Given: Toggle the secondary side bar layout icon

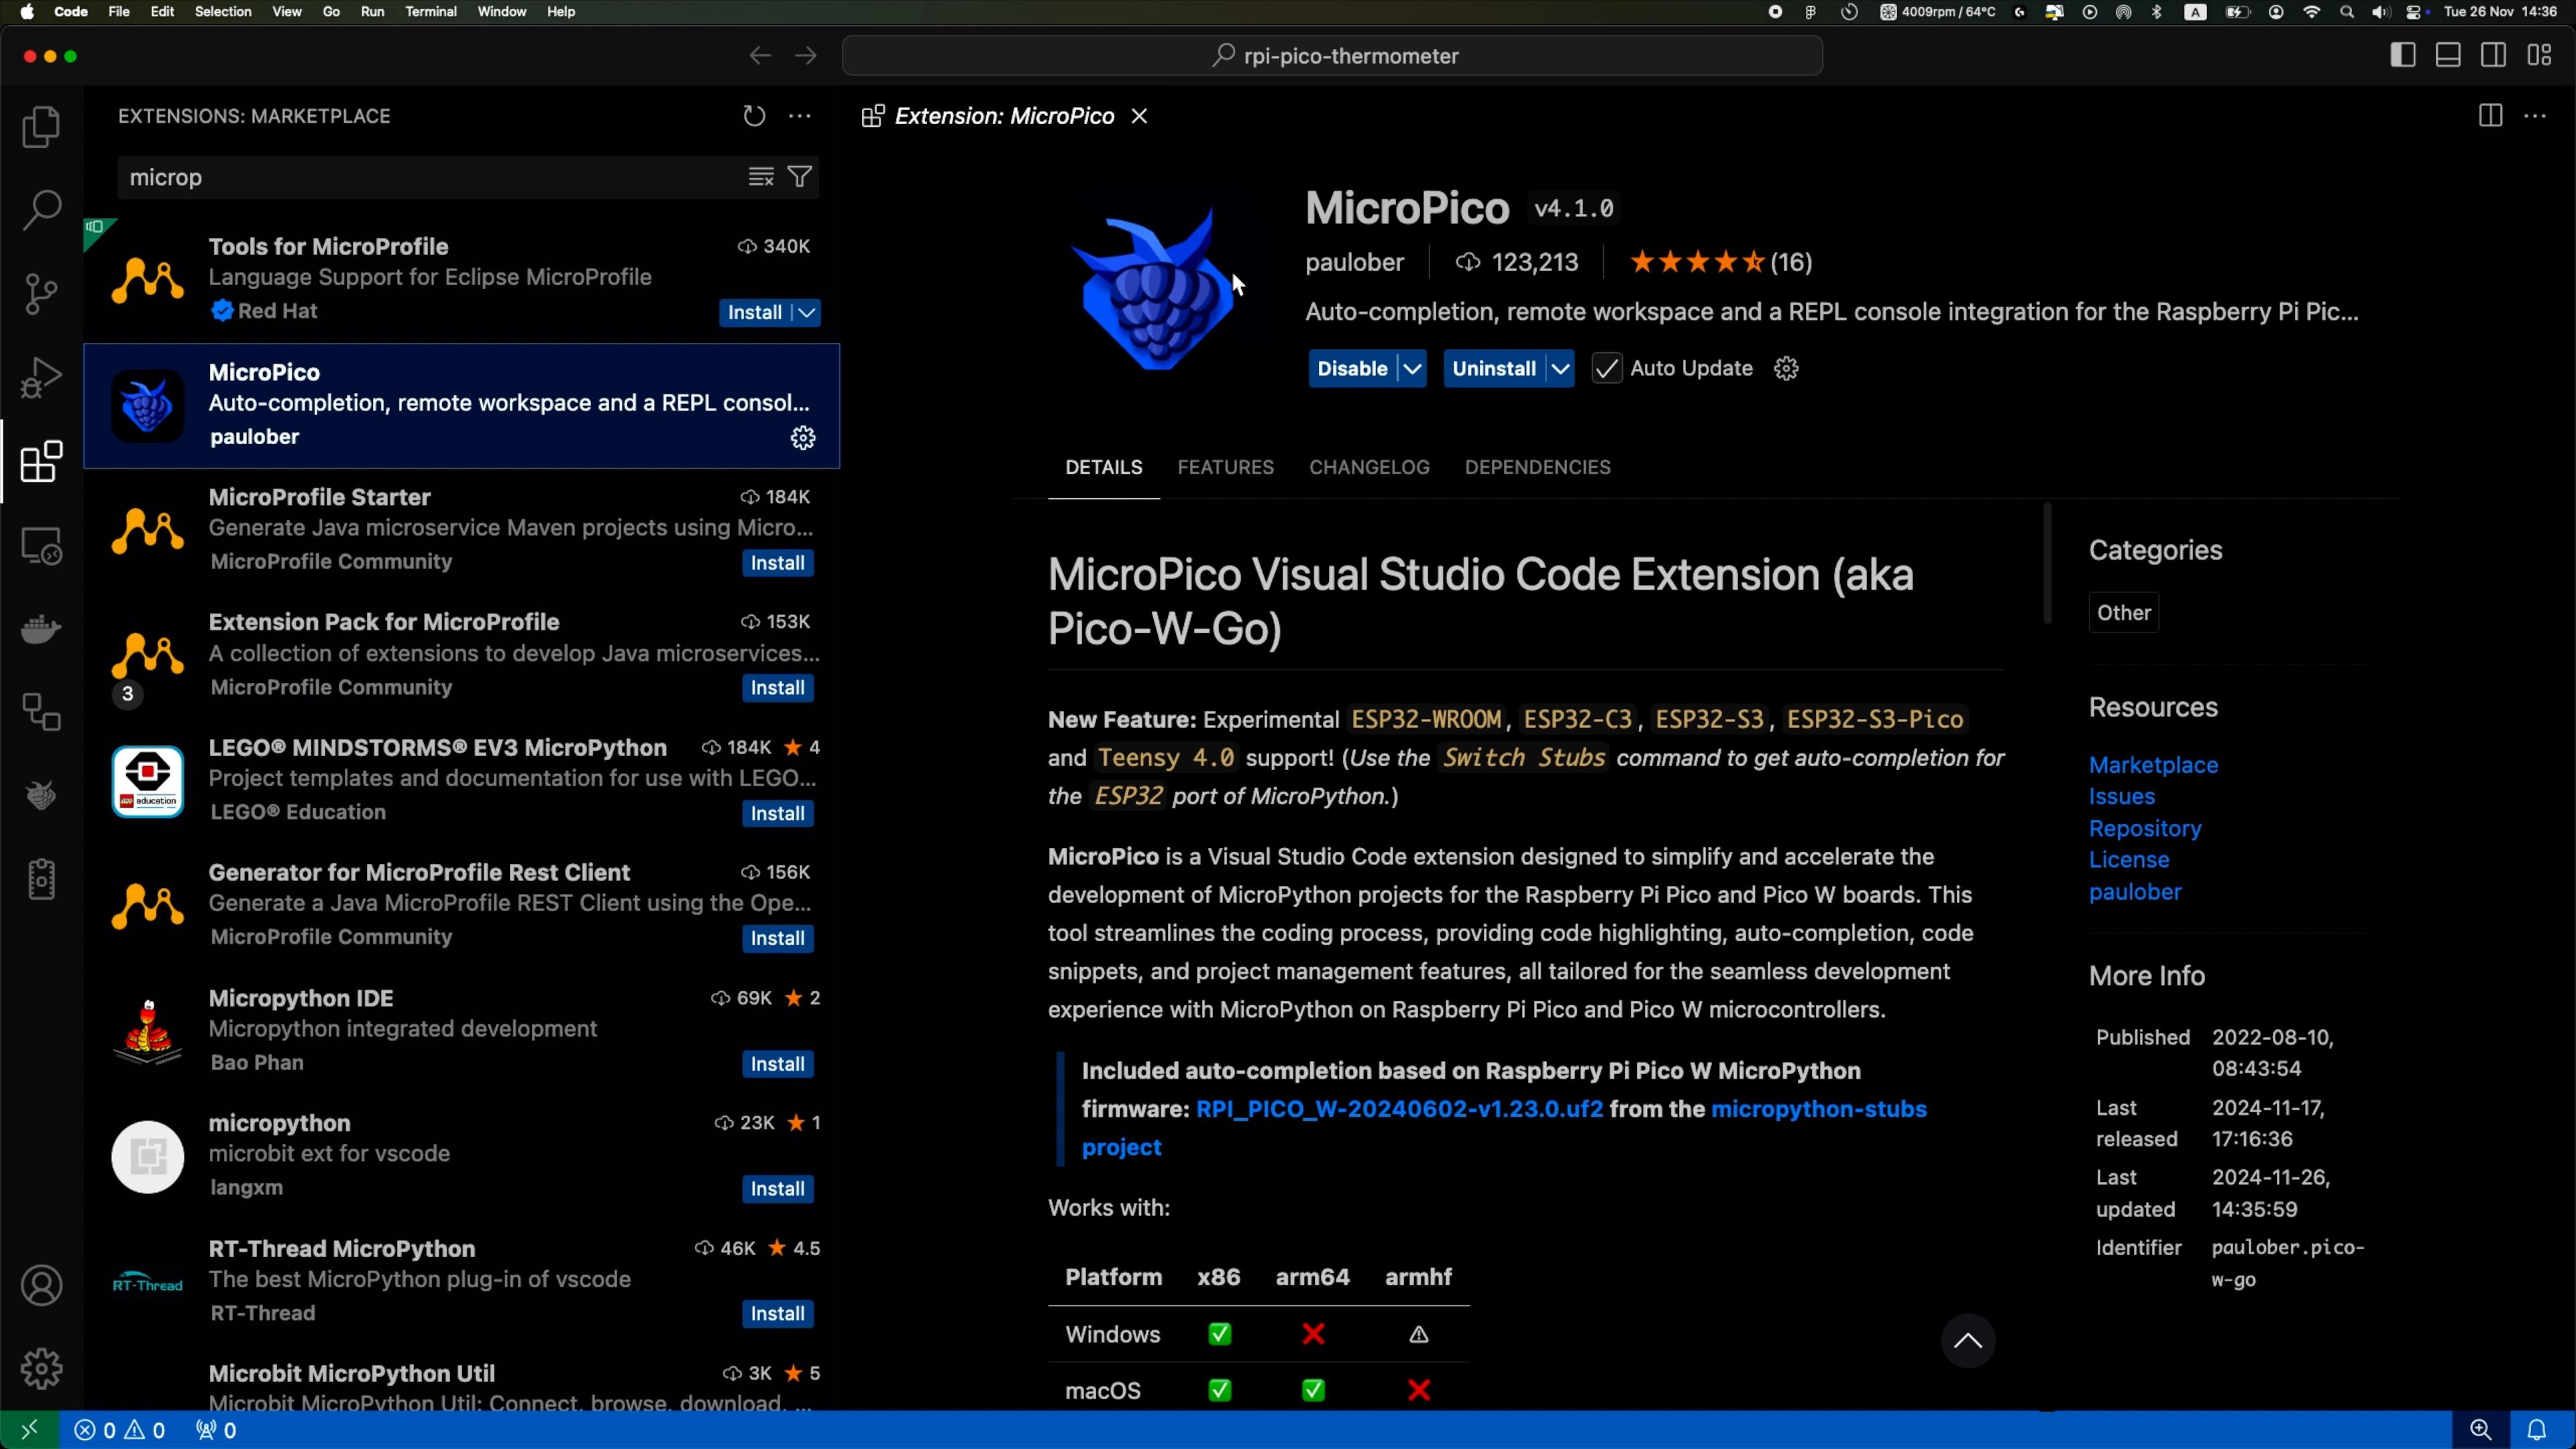Looking at the screenshot, I should tap(2493, 56).
